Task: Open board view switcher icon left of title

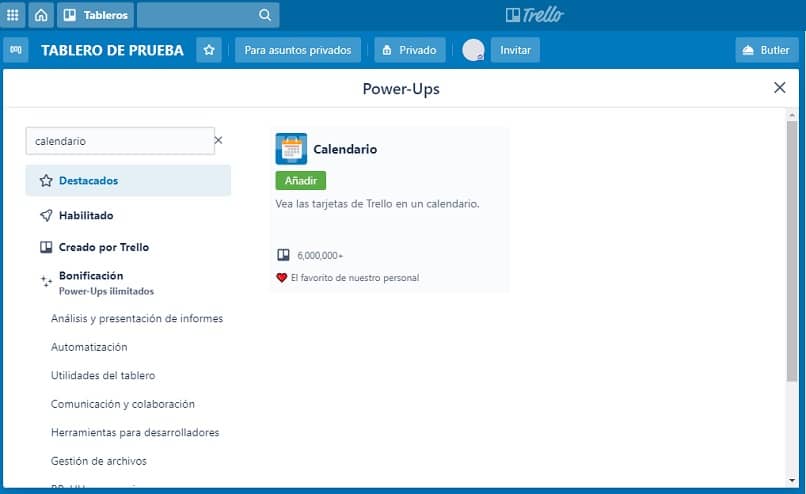Action: click(16, 50)
